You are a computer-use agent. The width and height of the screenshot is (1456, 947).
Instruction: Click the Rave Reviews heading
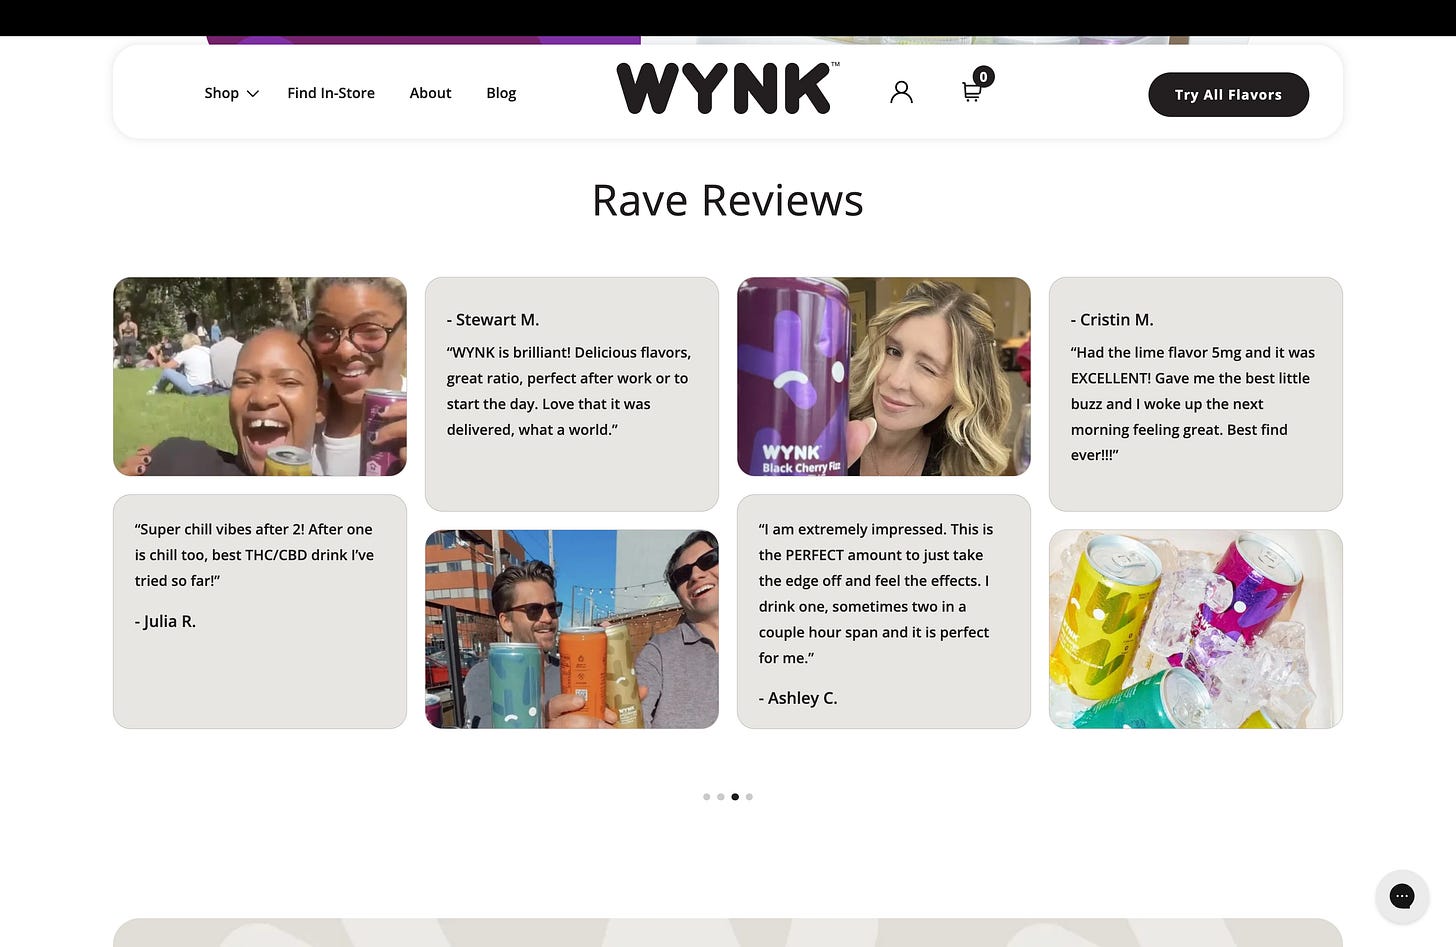click(x=727, y=200)
